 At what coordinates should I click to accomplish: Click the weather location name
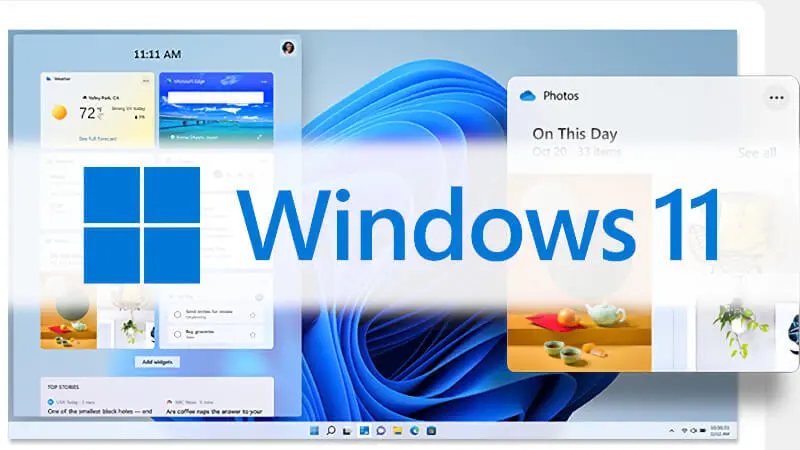click(x=104, y=97)
